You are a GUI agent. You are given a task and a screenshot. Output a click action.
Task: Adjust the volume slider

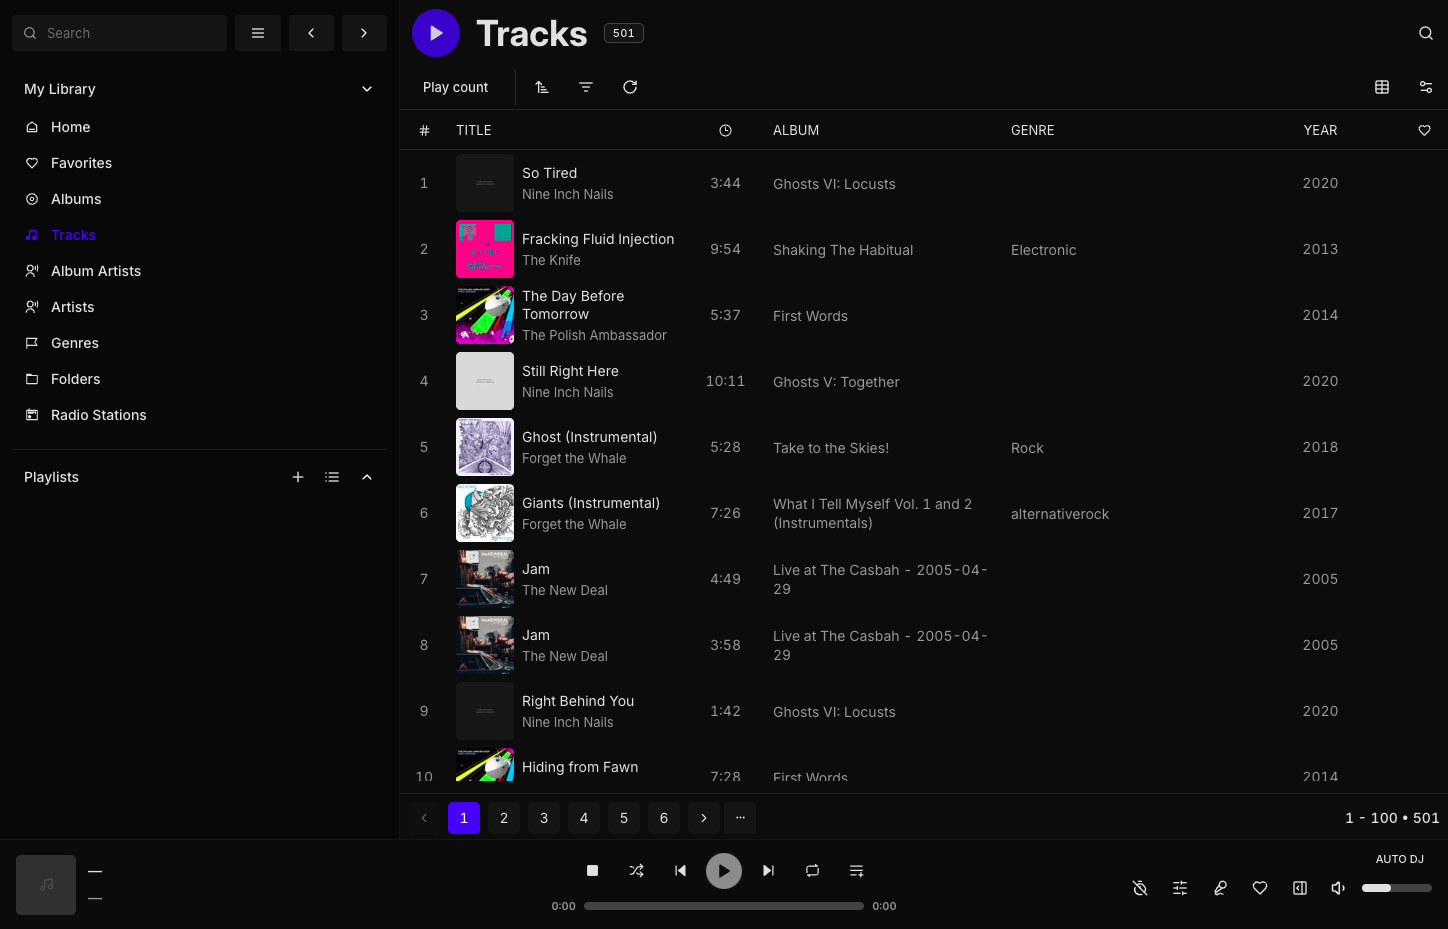[1397, 888]
